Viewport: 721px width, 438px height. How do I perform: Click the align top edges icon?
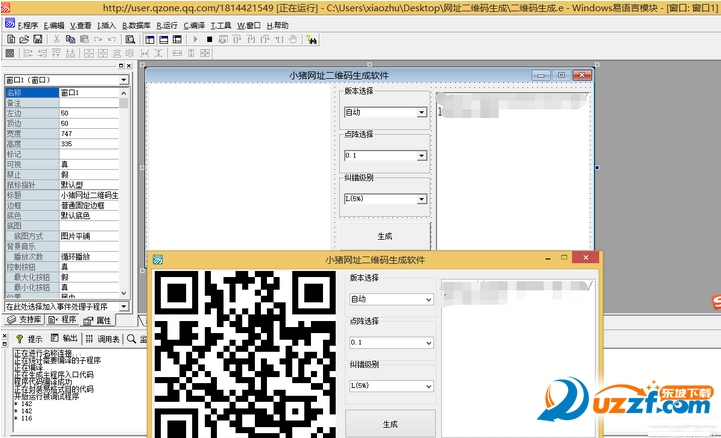(x=56, y=53)
